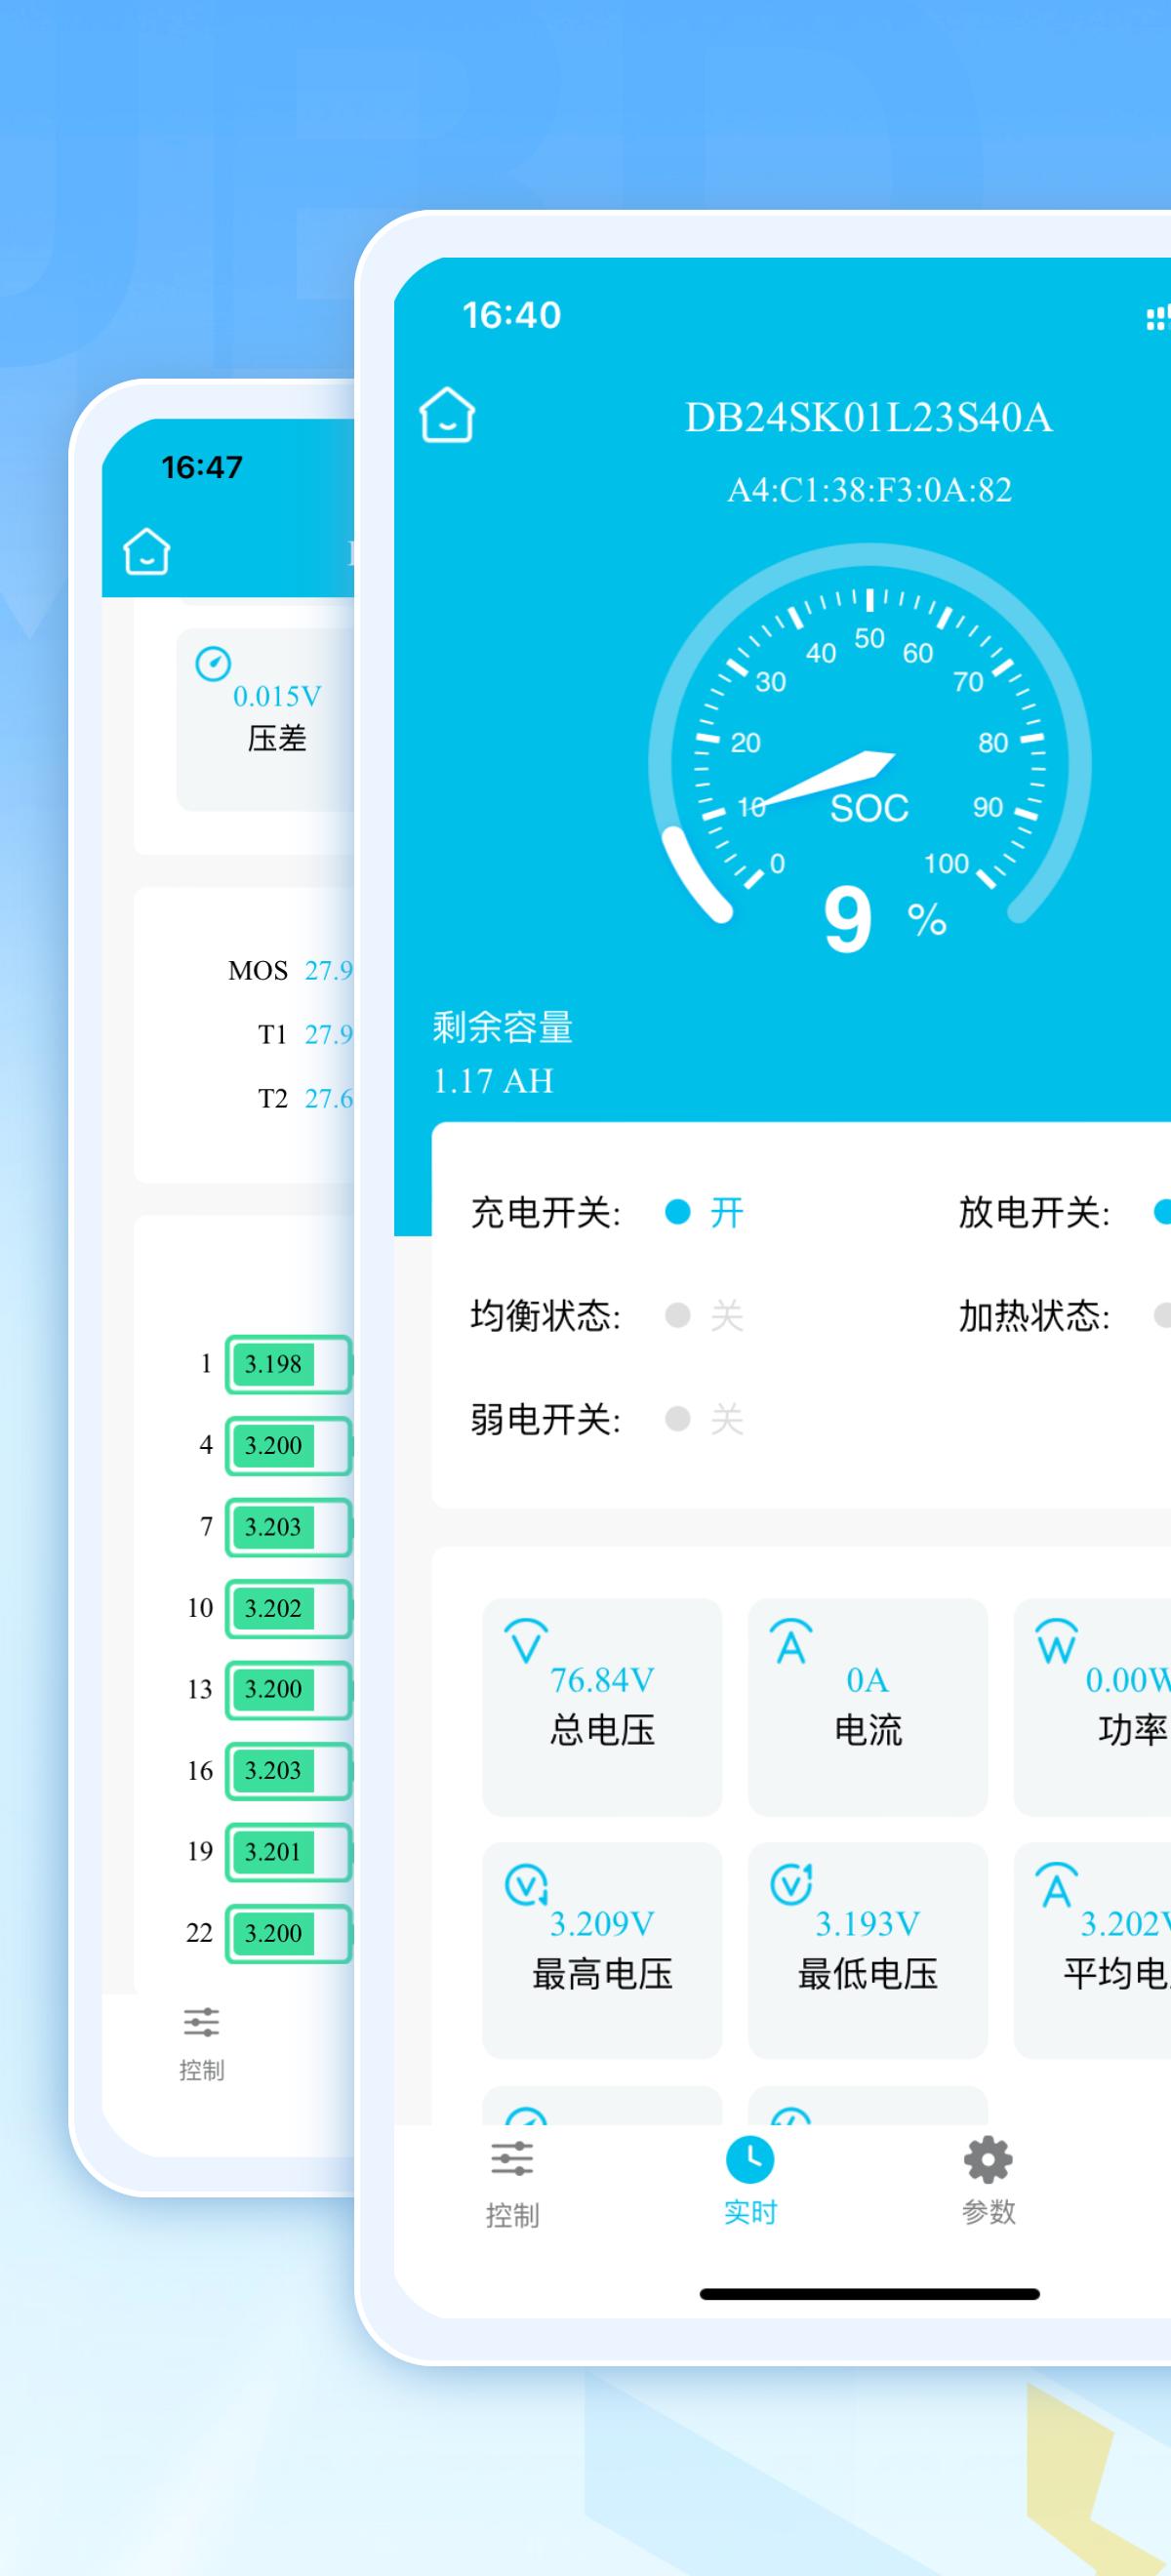The height and width of the screenshot is (2576, 1171).
Task: Tap the 实时 clock icon
Action: coord(750,2160)
